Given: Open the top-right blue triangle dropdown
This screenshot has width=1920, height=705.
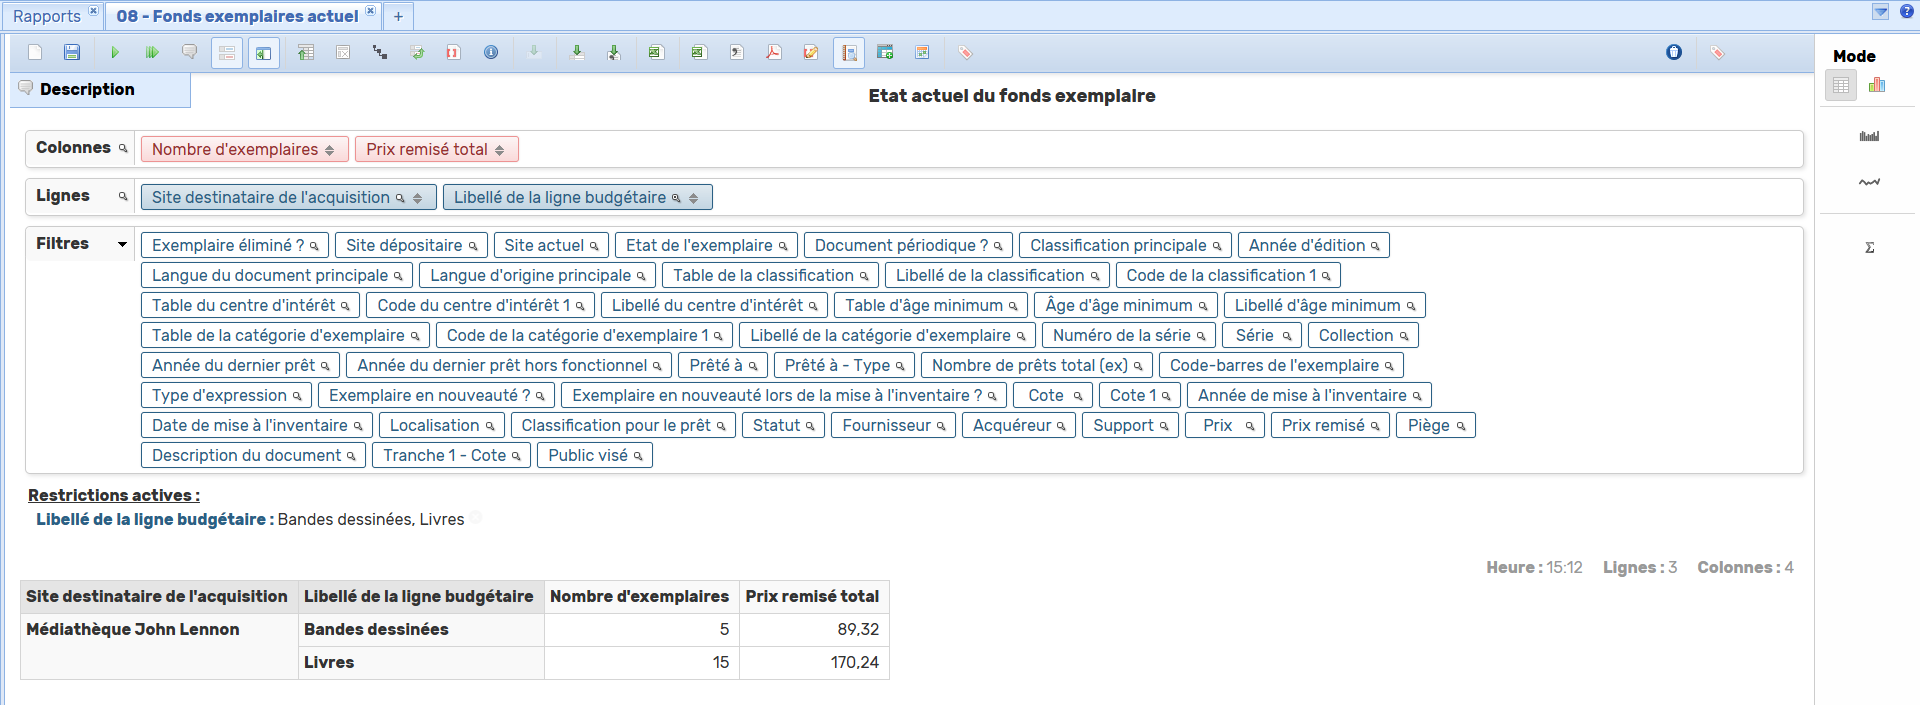Looking at the screenshot, I should 1880,12.
